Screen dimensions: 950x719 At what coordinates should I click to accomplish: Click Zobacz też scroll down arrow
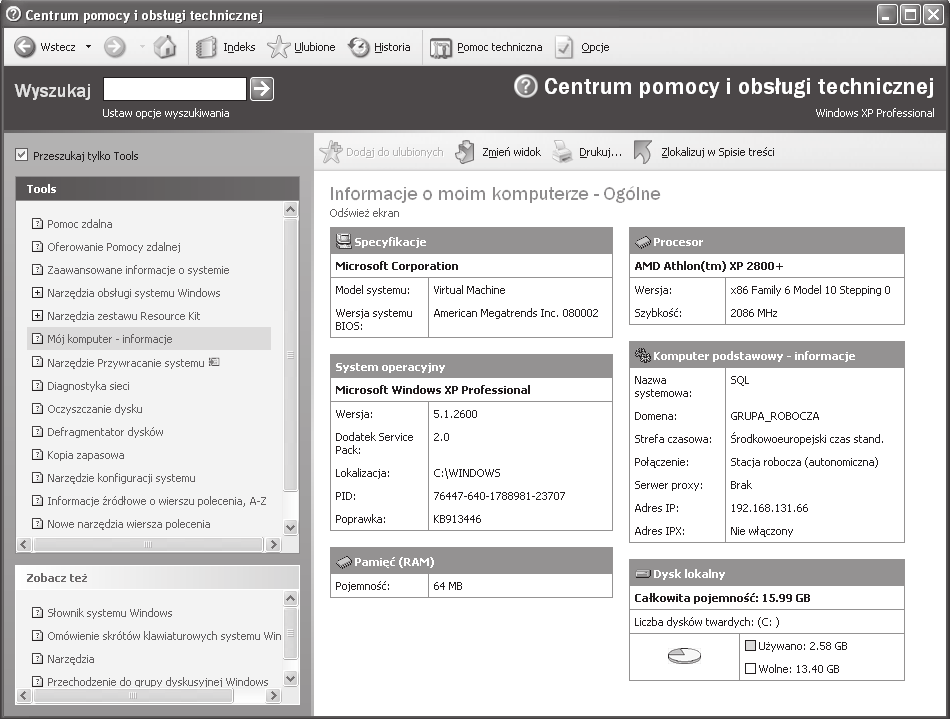coord(291,678)
